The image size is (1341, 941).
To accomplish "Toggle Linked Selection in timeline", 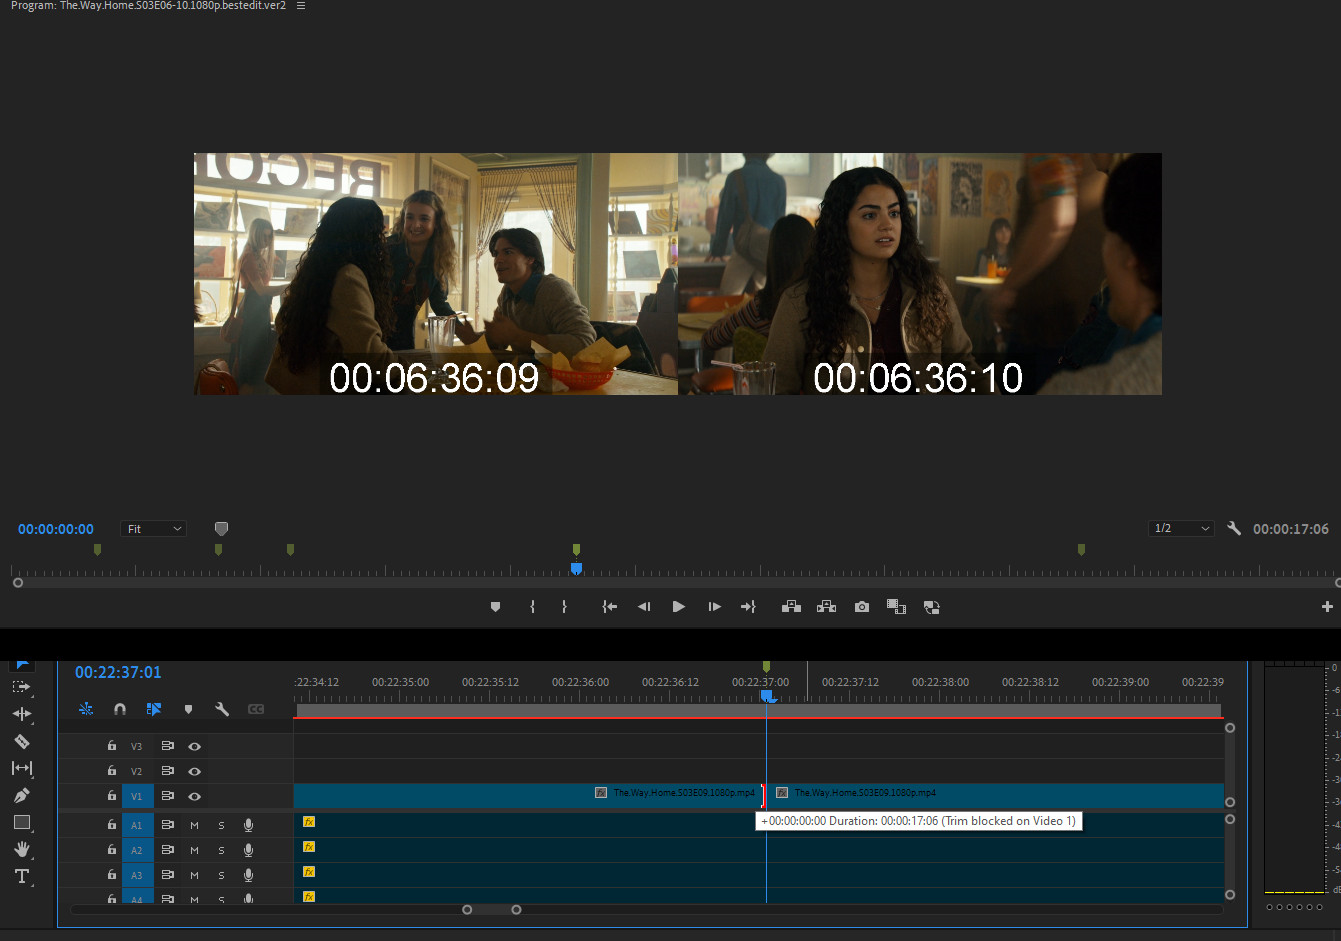I will (x=154, y=709).
